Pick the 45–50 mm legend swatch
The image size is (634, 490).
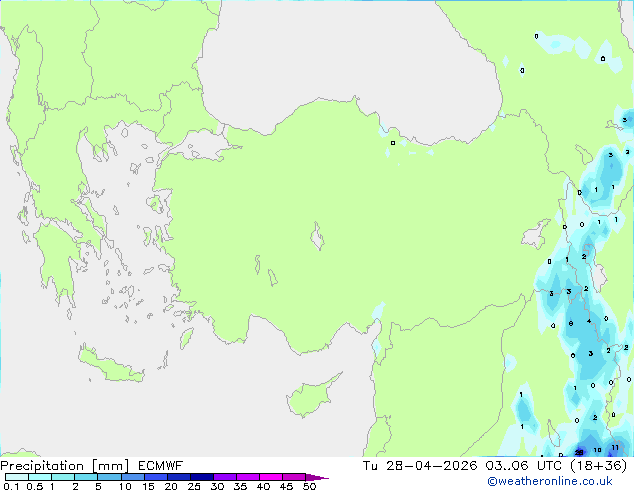pyautogui.click(x=294, y=477)
